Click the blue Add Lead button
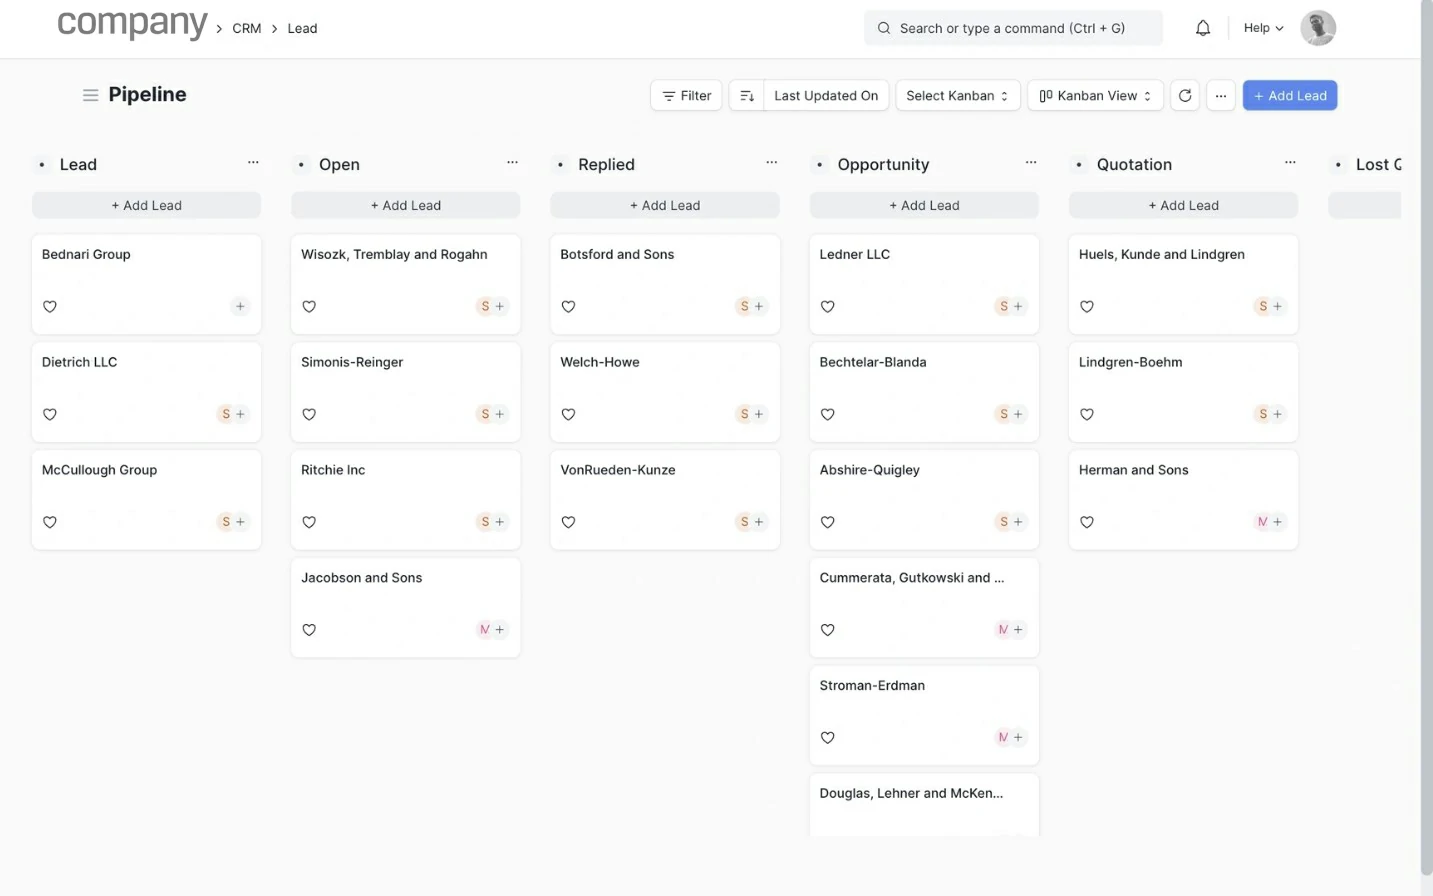Screen dimensions: 1433x896 click(x=1289, y=96)
